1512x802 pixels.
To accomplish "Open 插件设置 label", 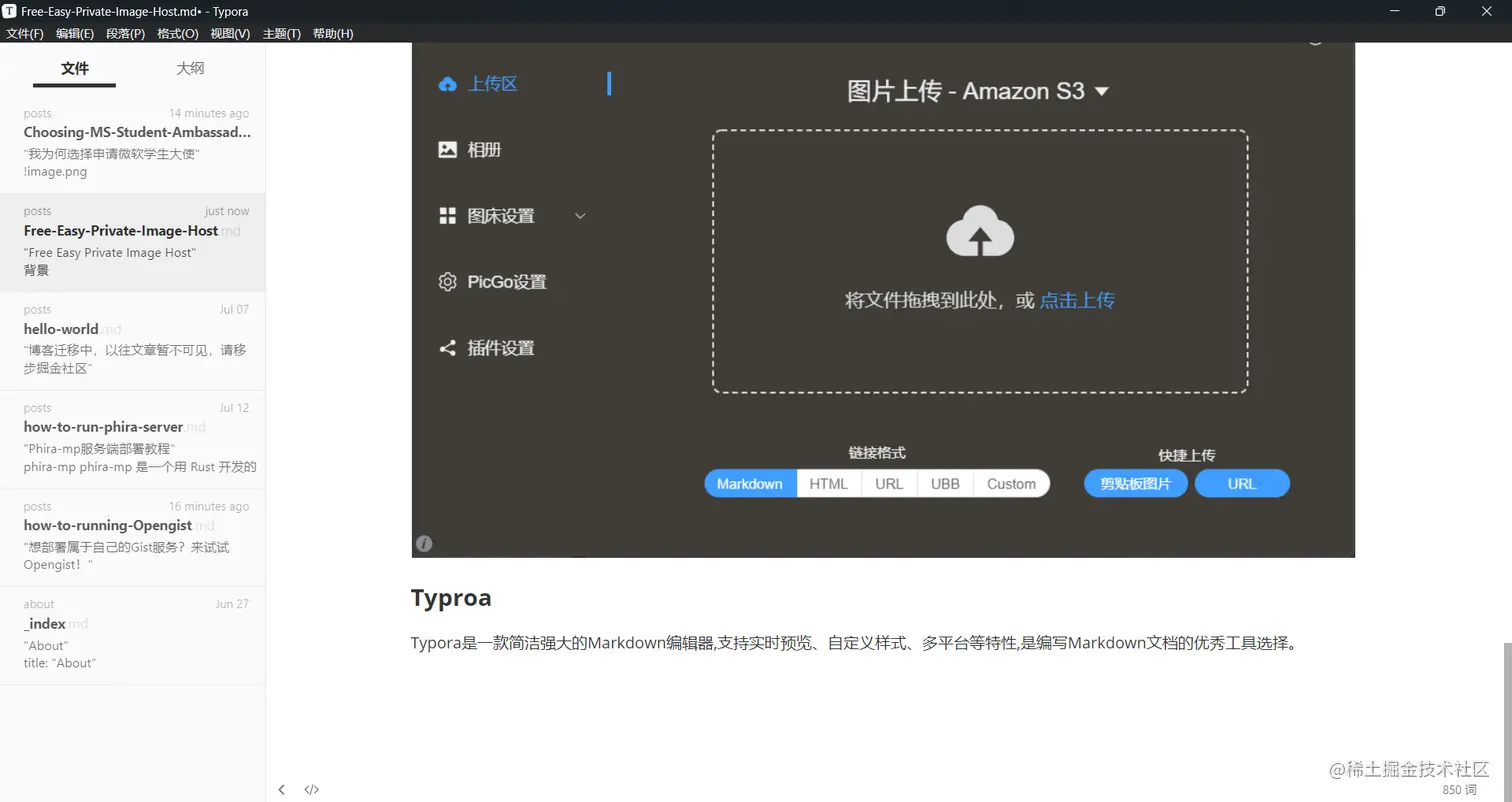I will 501,348.
